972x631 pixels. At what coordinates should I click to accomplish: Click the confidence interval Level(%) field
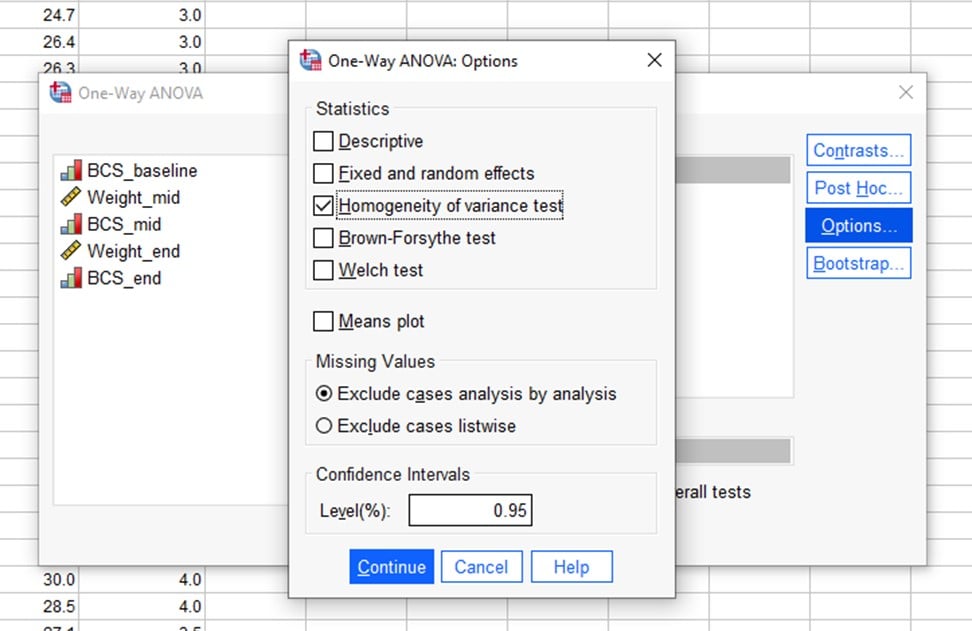point(470,511)
